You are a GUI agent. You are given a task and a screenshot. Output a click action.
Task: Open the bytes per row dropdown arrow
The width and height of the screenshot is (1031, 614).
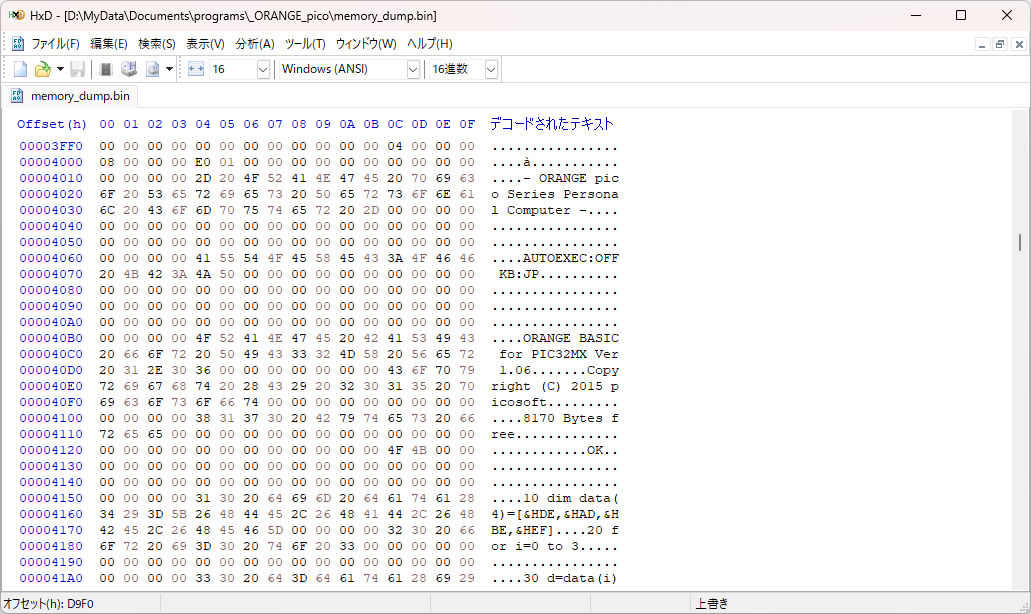coord(263,69)
